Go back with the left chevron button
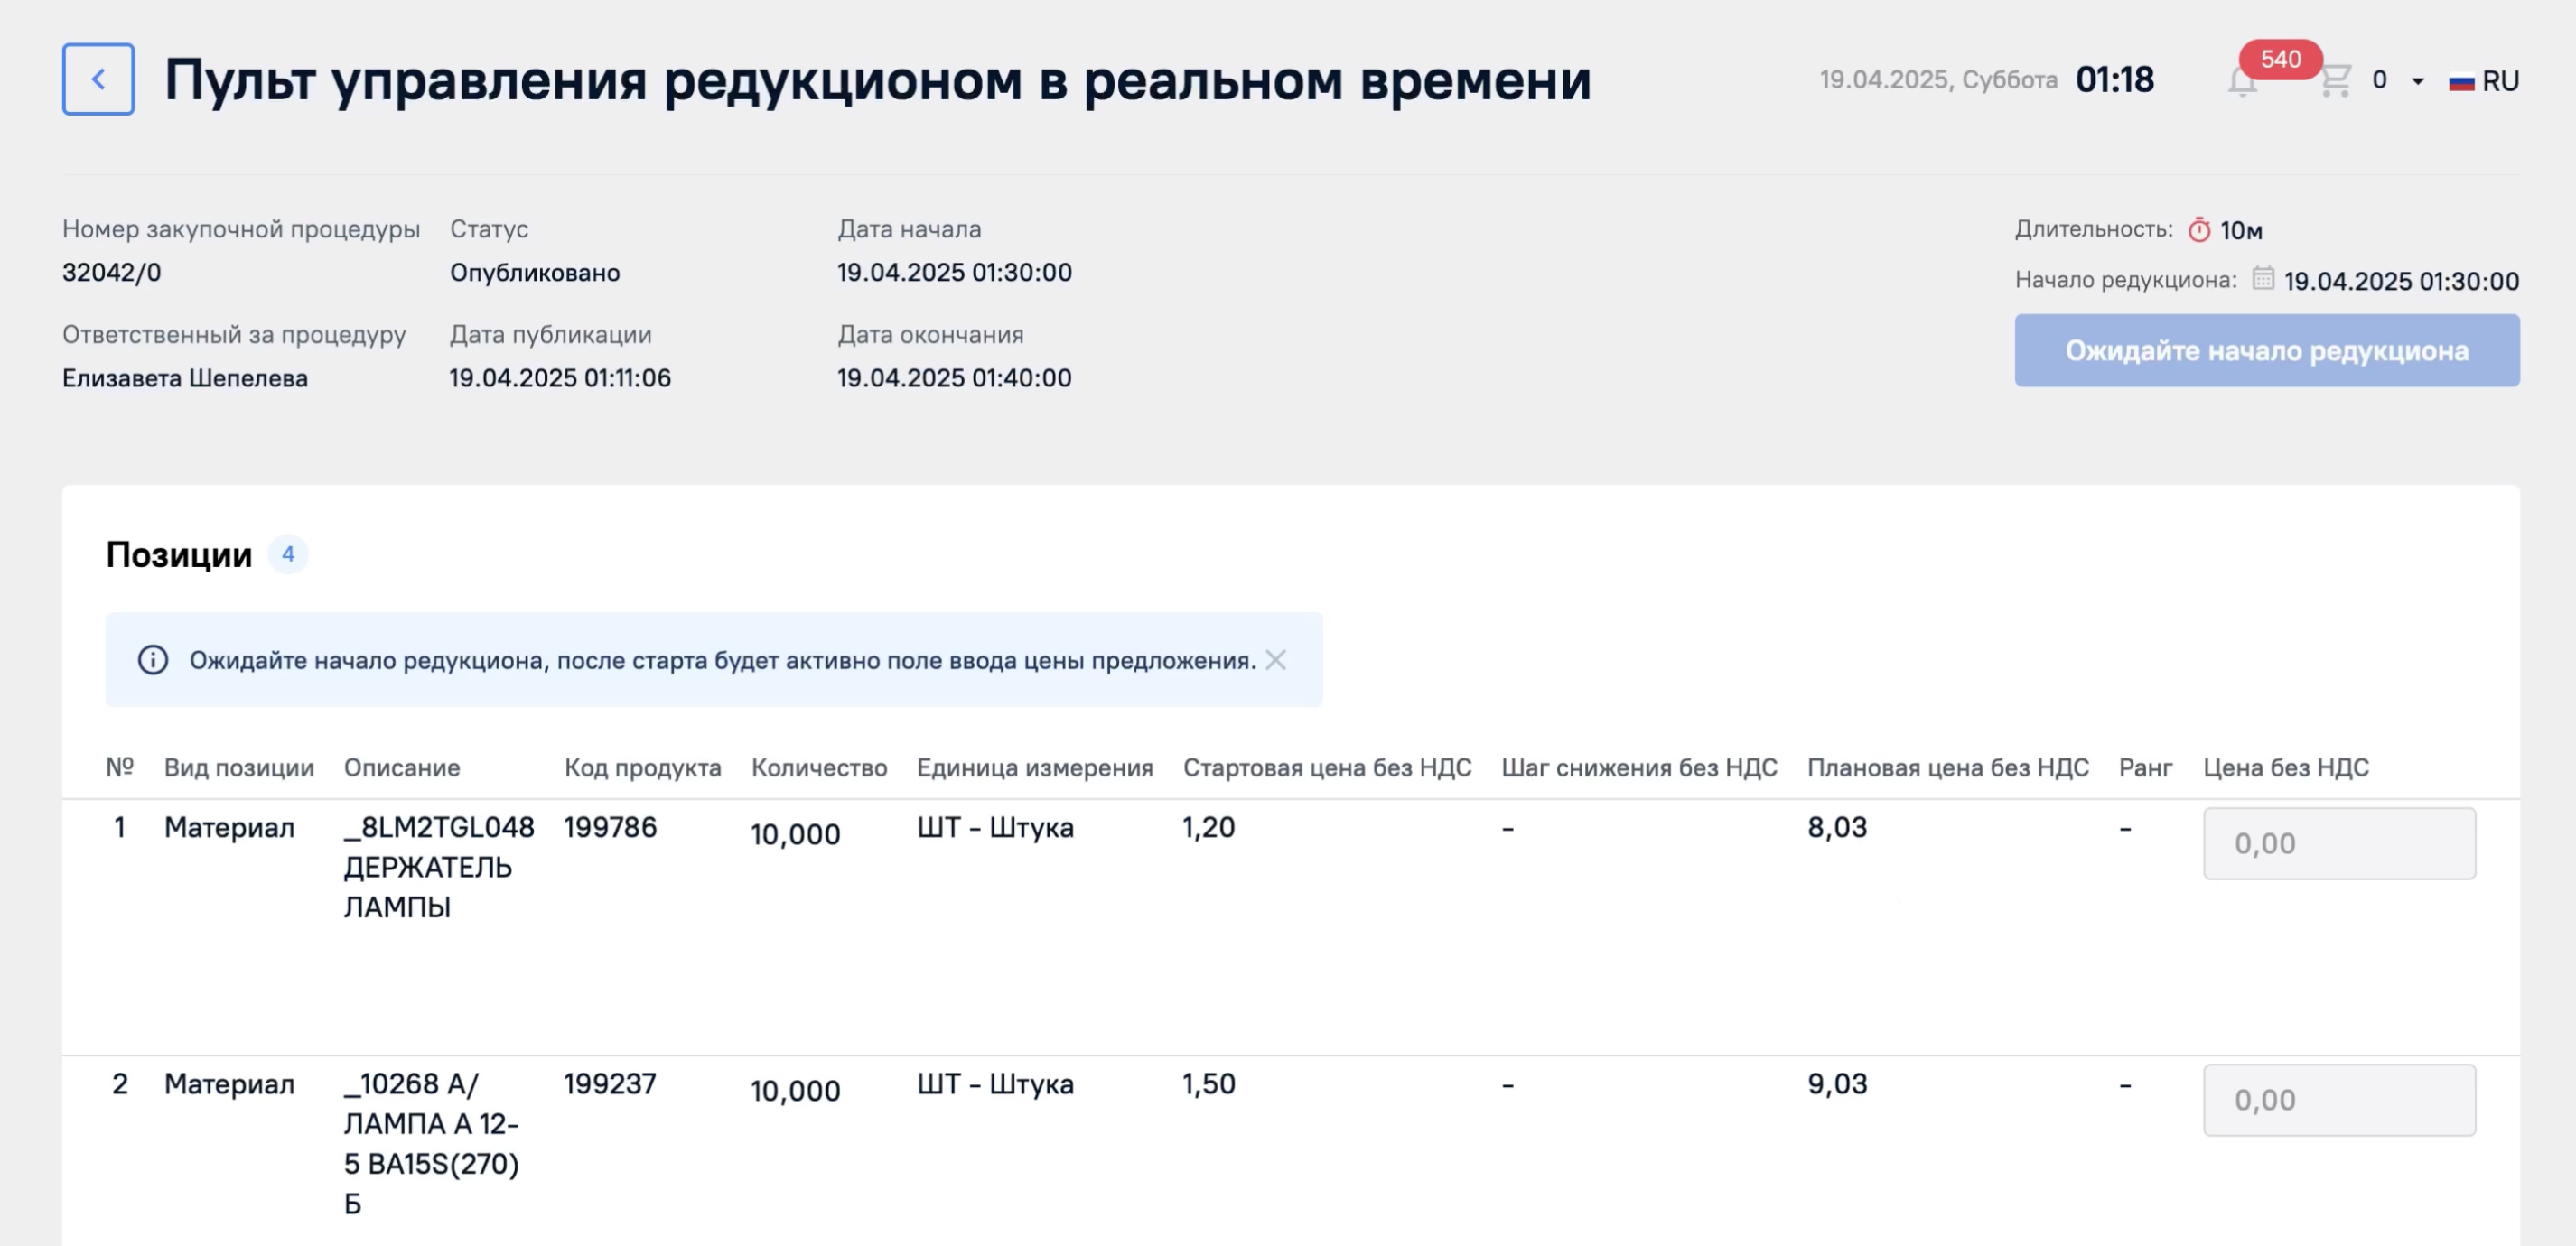 pyautogui.click(x=98, y=79)
